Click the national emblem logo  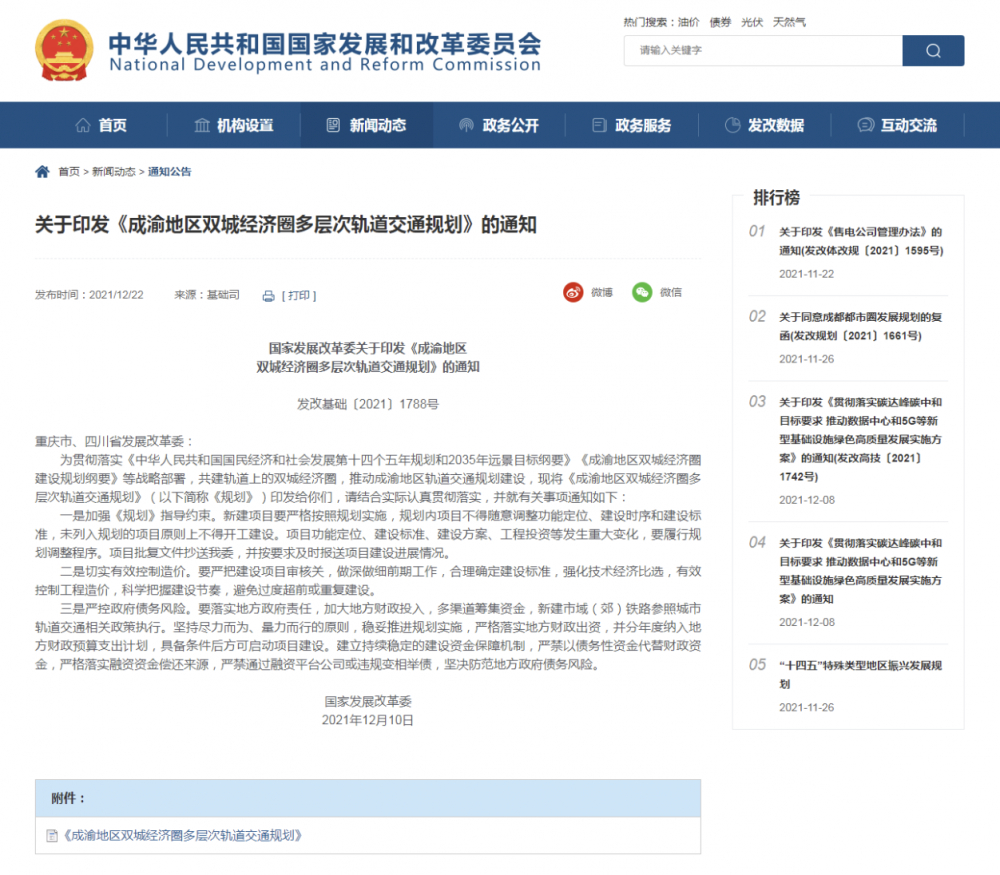click(64, 50)
